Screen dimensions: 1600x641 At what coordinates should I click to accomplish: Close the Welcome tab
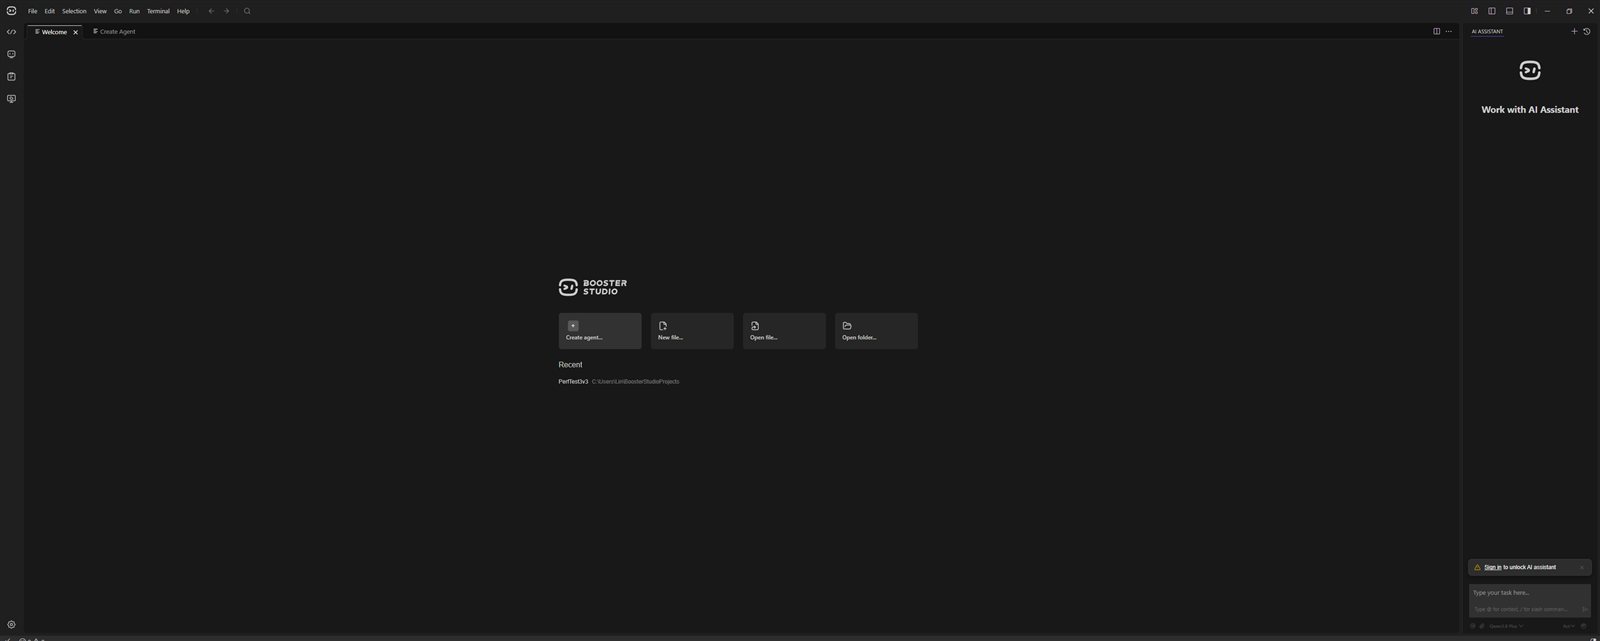click(x=75, y=32)
